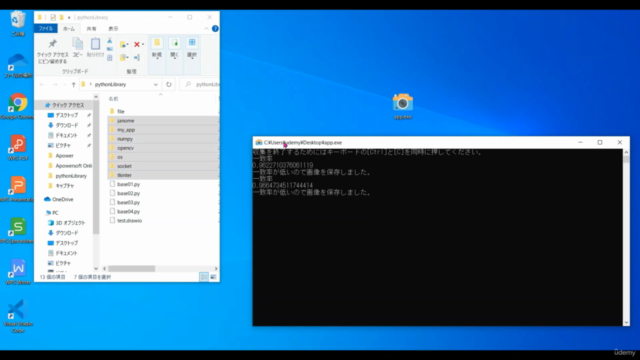The width and height of the screenshot is (640, 360).
Task: Click the Copy icon in ribbon
Action: tap(77, 44)
